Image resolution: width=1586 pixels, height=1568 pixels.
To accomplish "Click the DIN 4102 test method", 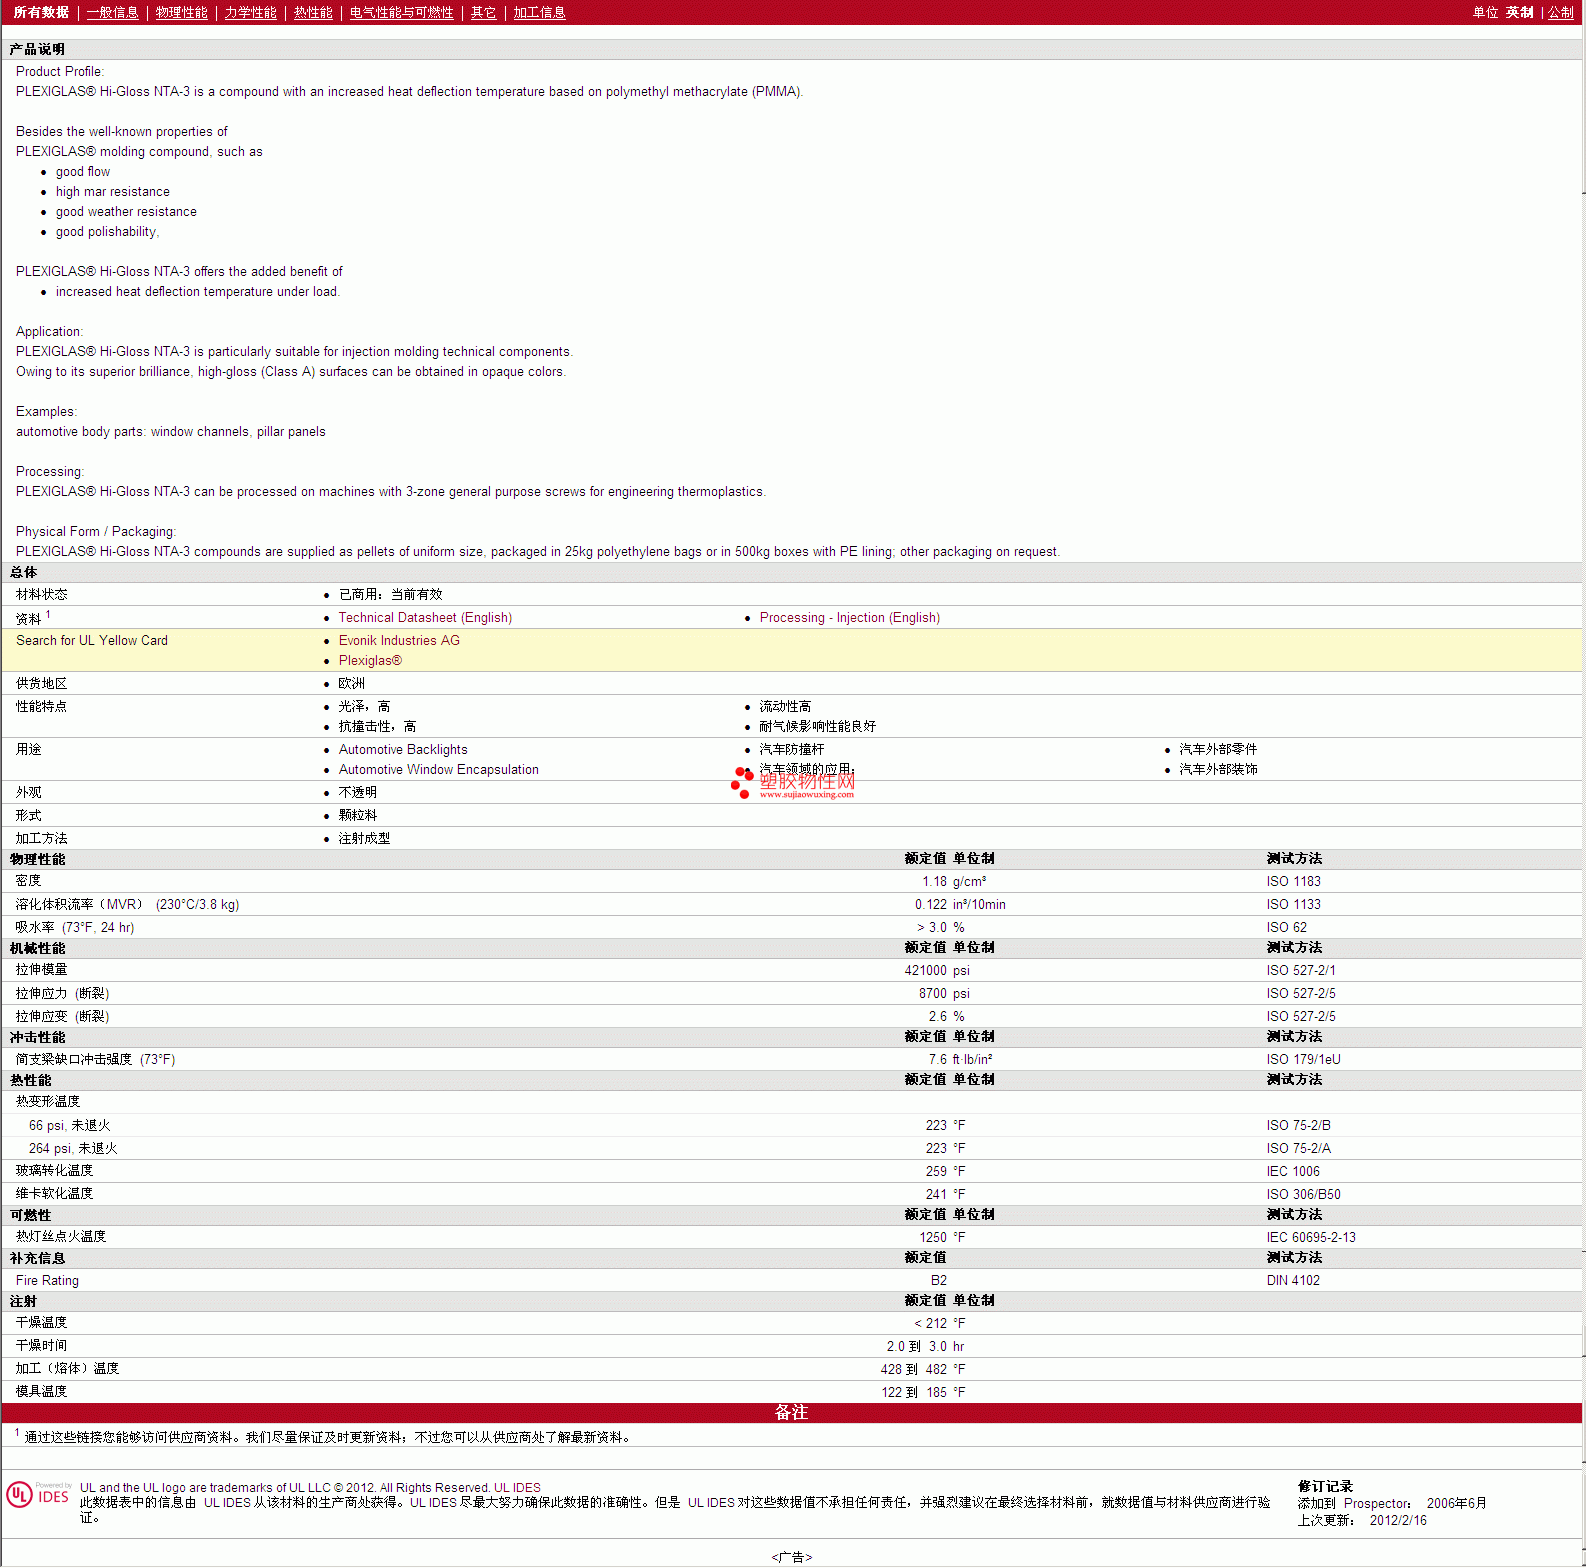I will point(1293,1281).
